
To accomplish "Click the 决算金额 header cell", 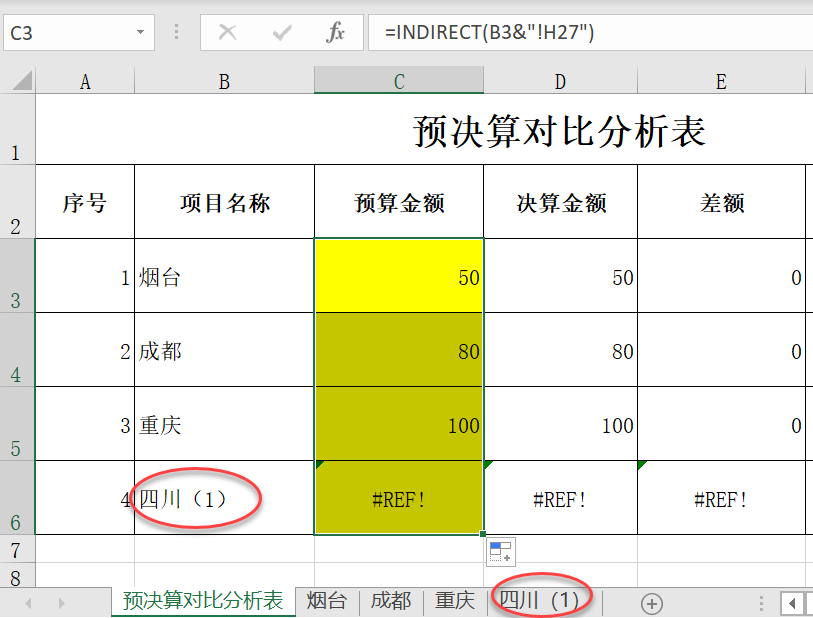I will 560,202.
